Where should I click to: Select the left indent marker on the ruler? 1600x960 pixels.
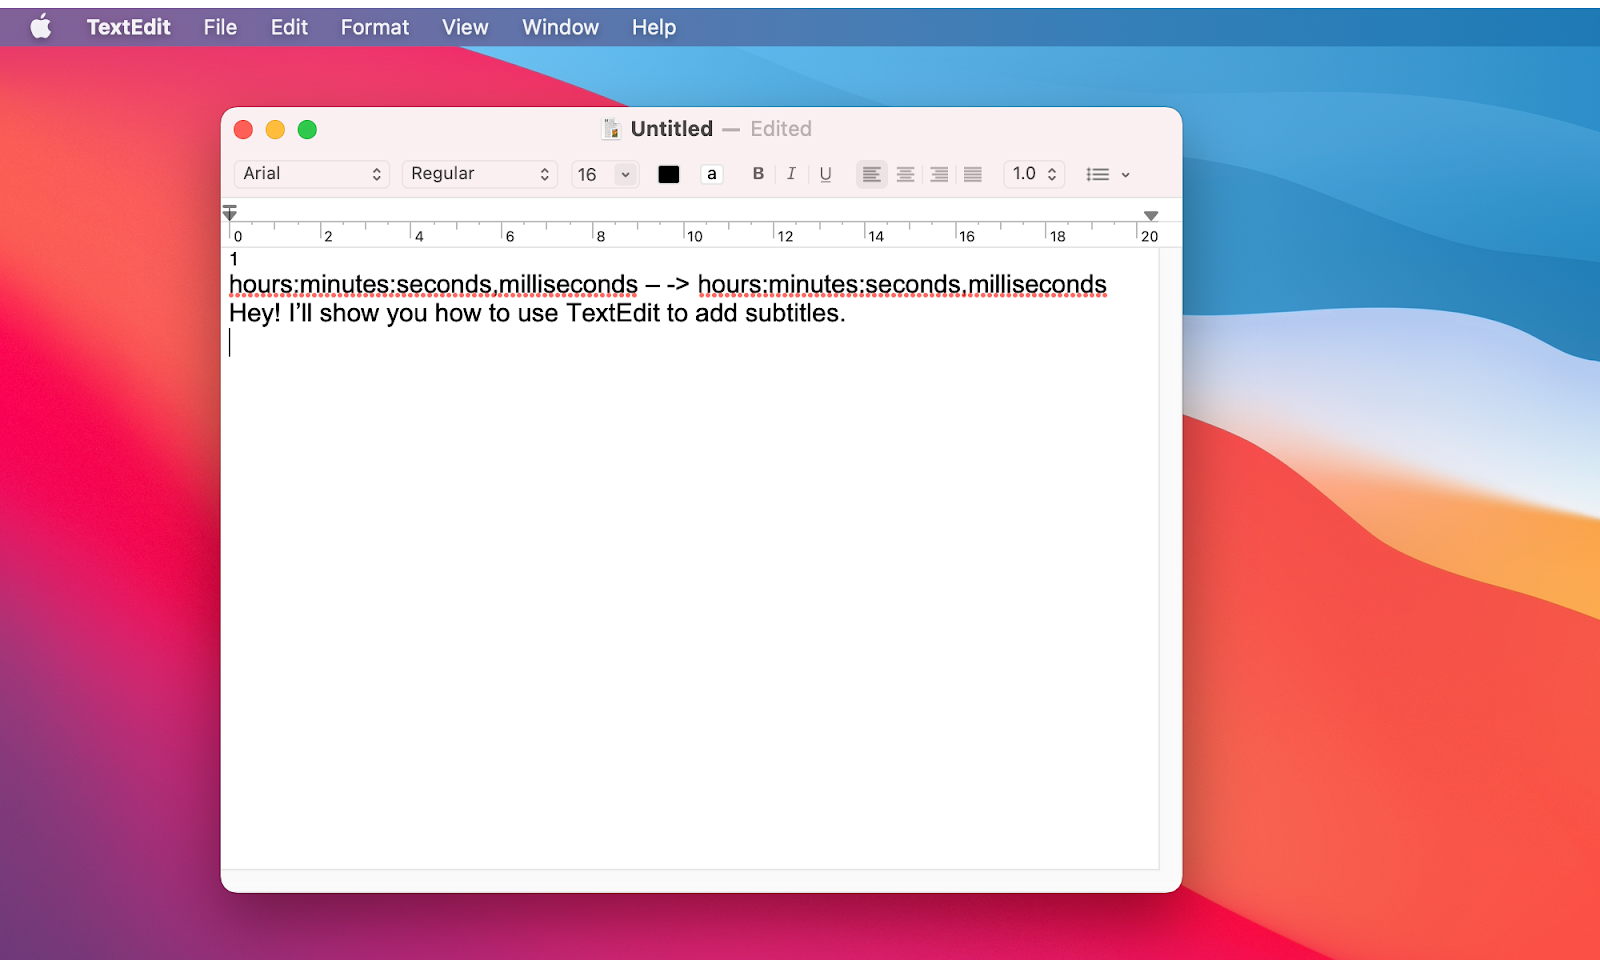point(230,213)
